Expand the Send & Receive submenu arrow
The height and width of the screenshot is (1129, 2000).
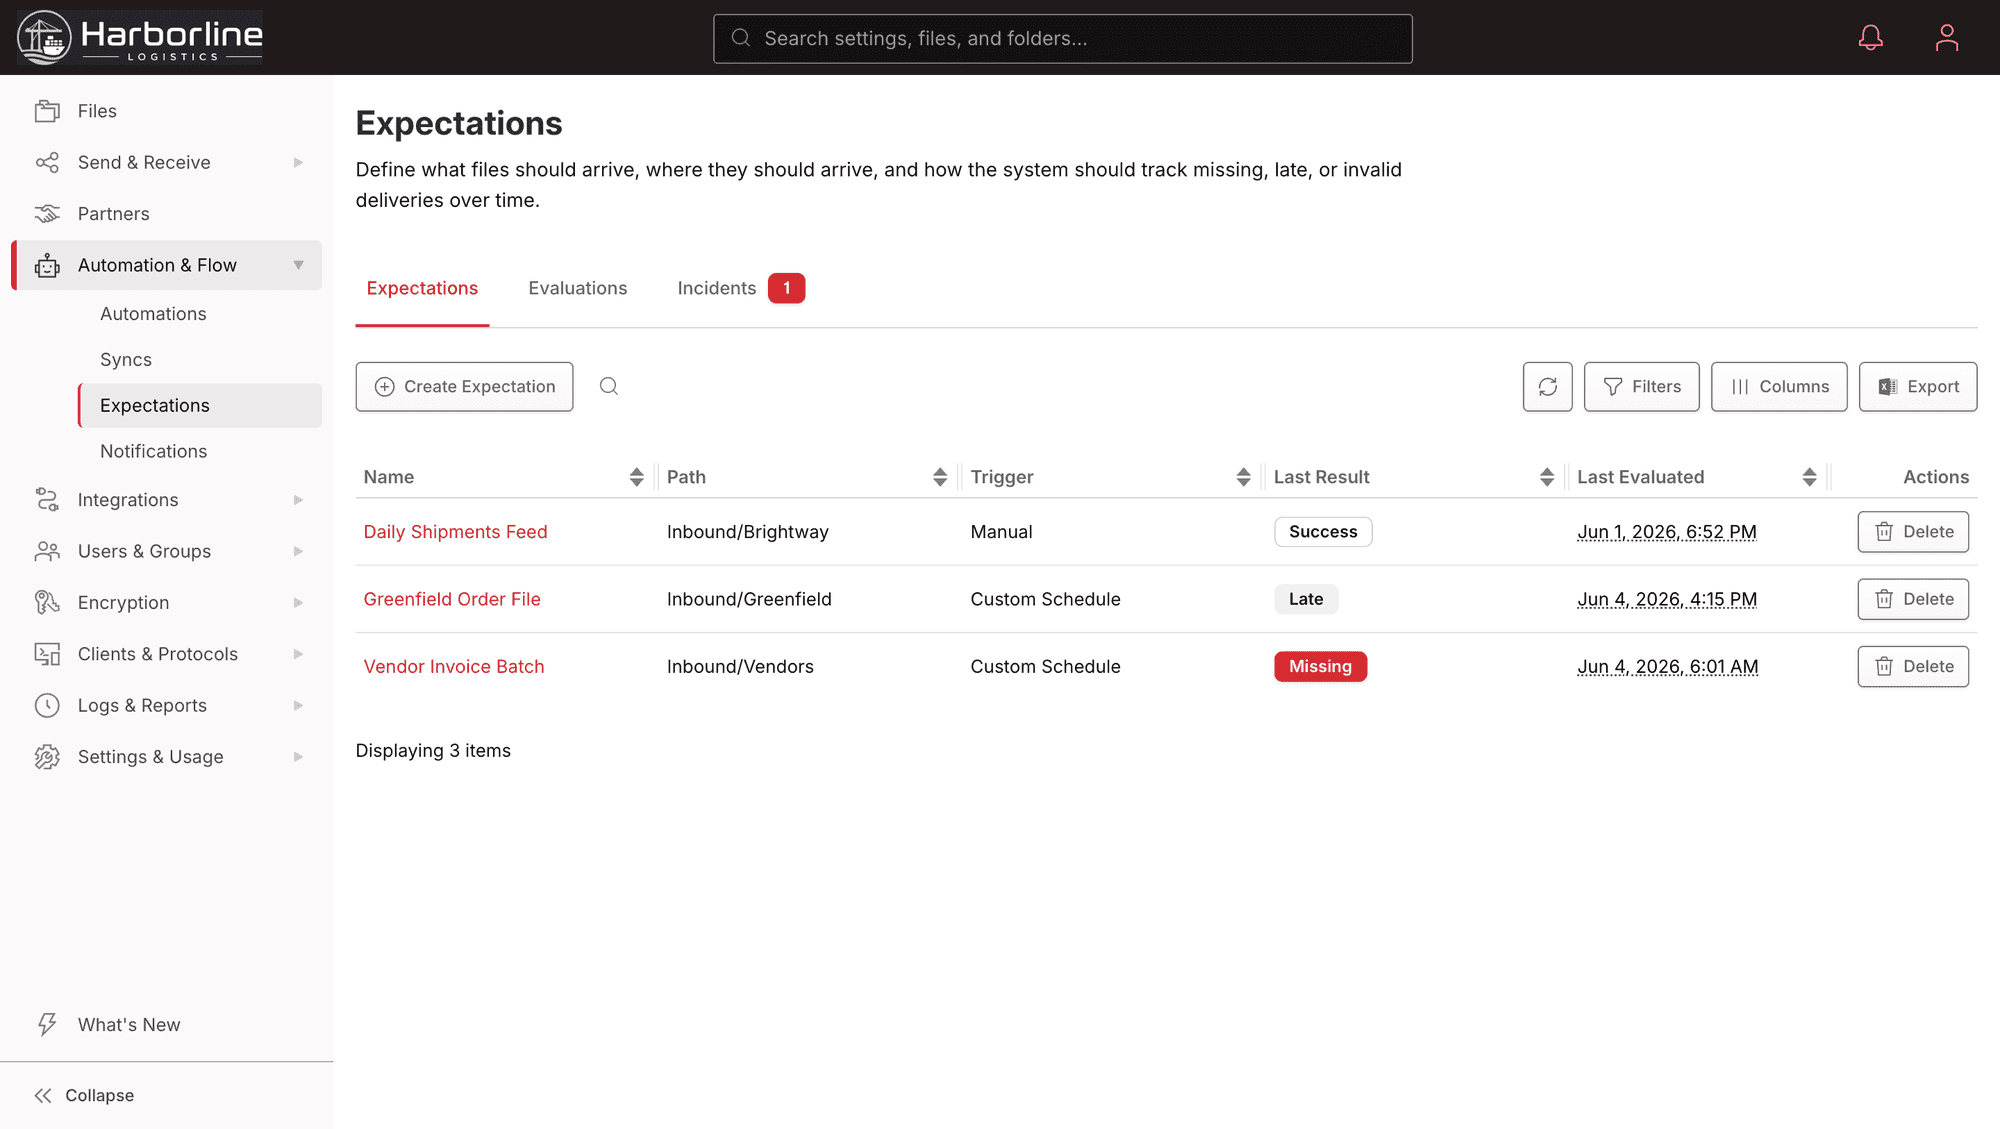tap(298, 162)
